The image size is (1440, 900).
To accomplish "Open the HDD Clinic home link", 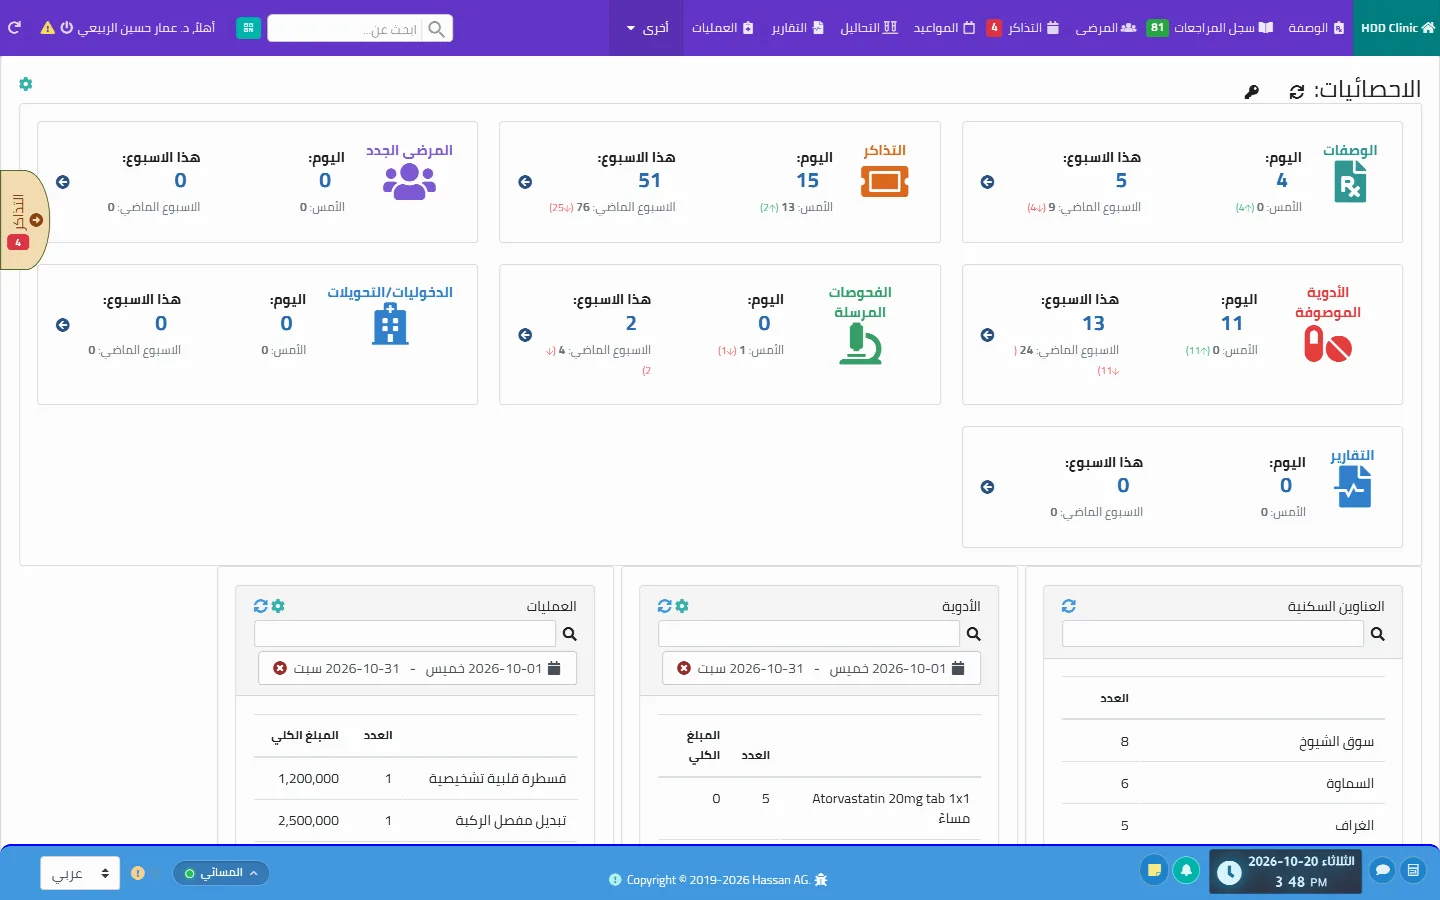I will (1397, 28).
